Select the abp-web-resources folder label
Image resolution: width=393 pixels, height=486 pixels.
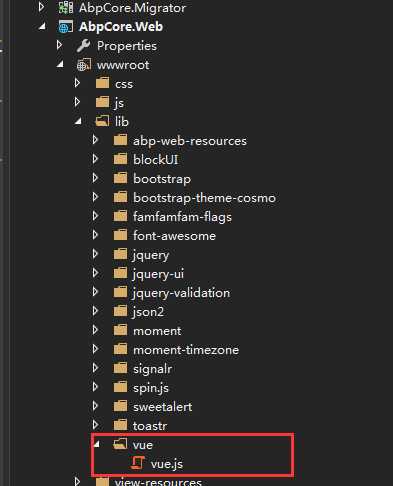[190, 141]
